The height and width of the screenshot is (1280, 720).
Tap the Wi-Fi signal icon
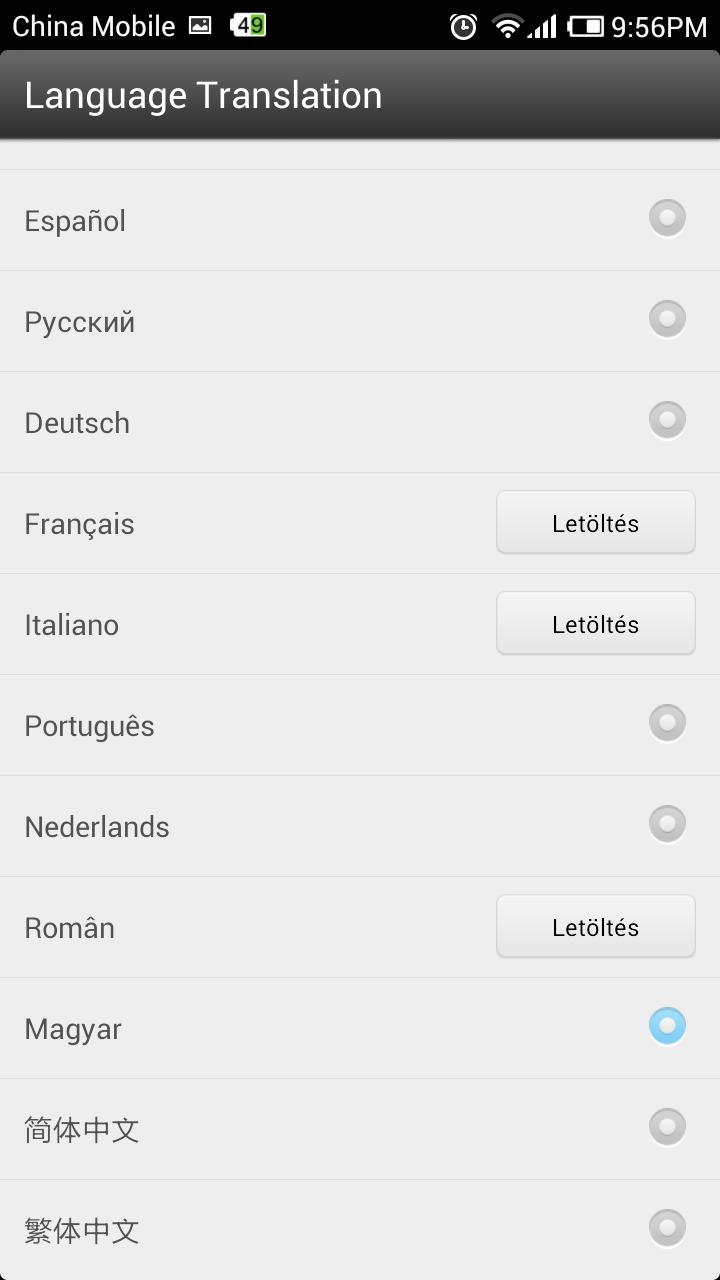[x=508, y=27]
